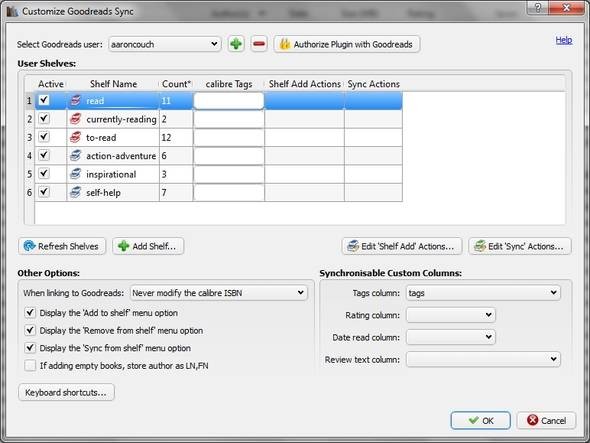Select the 'inspirational' shelf name

pos(111,174)
